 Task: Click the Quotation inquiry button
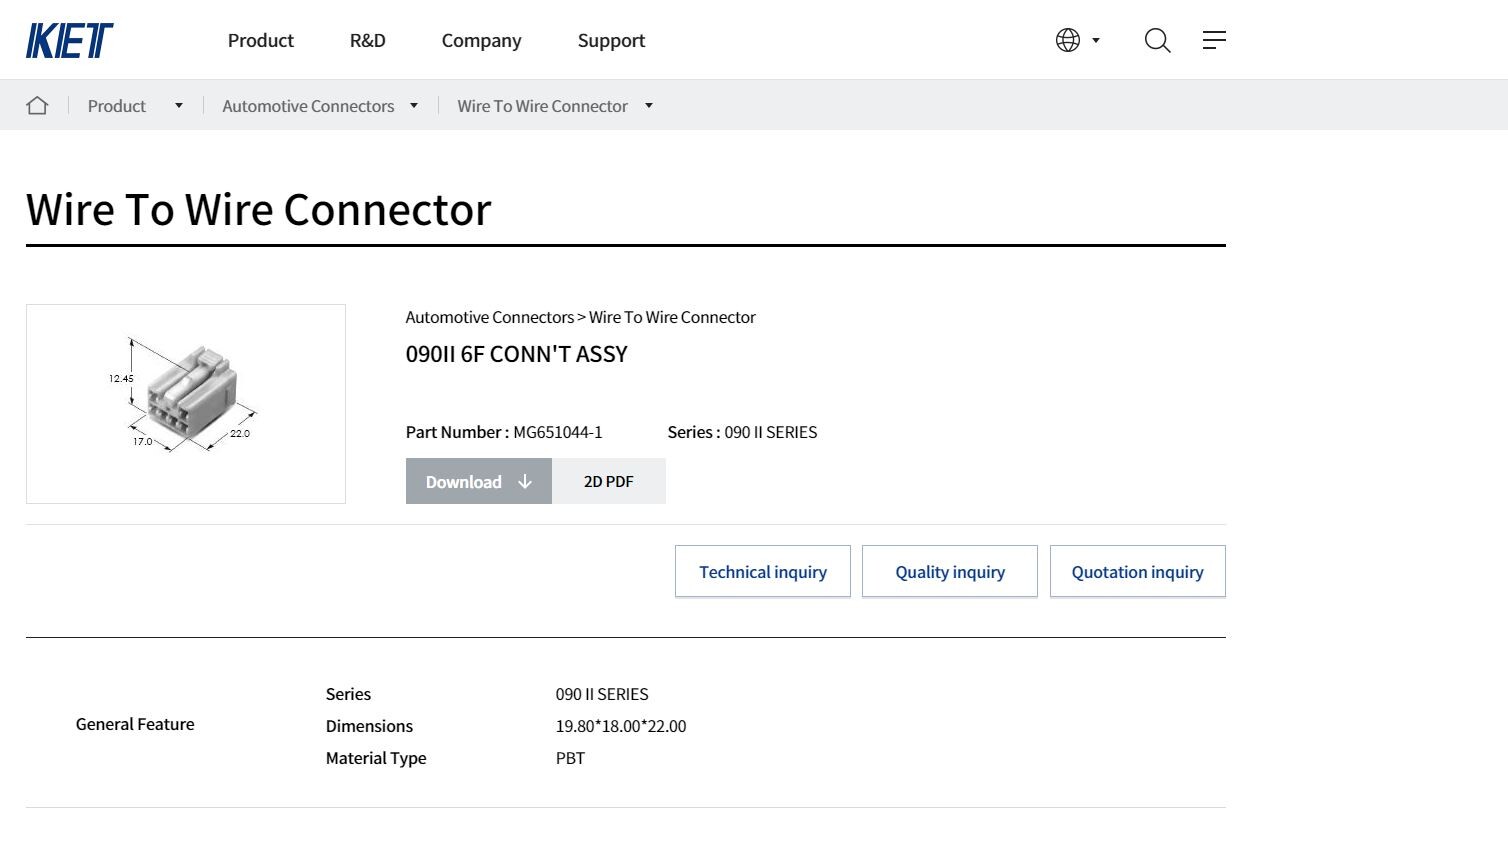(x=1138, y=571)
